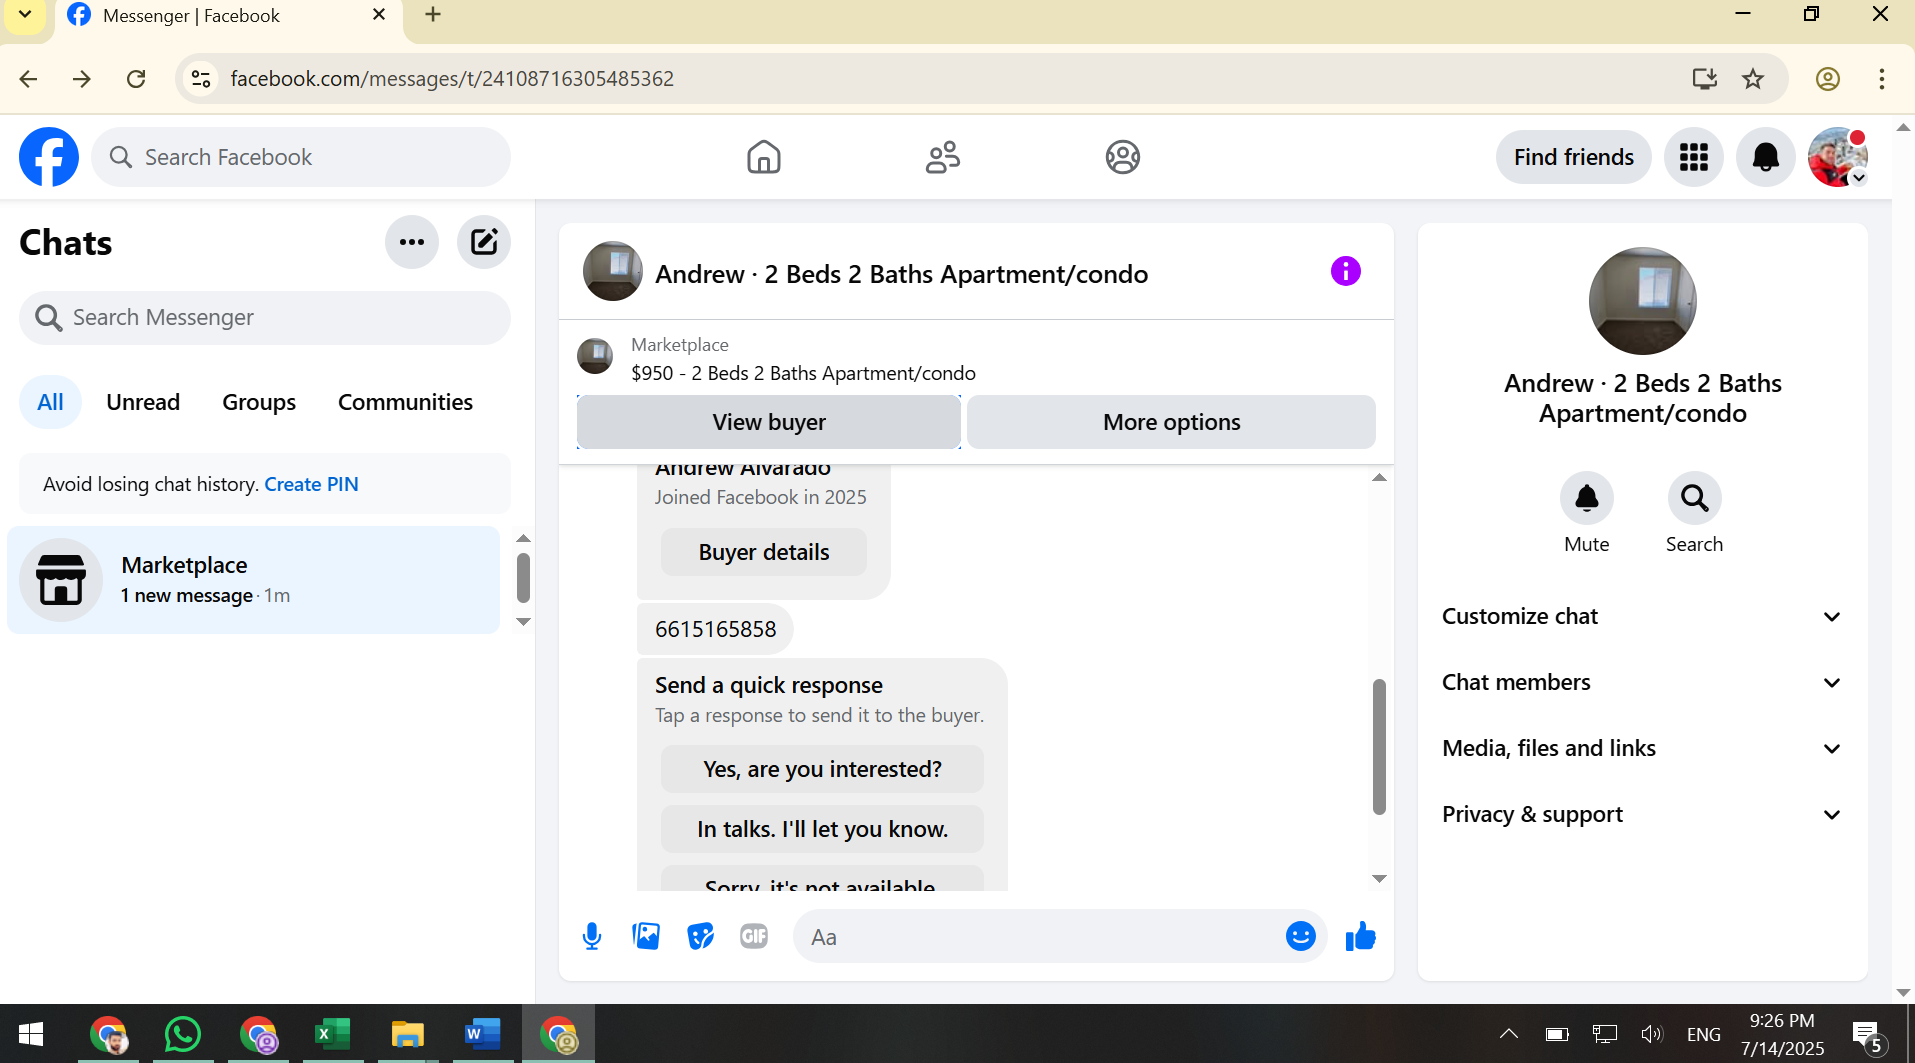Open the Facebook logo home link
Screen dimensions: 1915x1063
click(49, 157)
